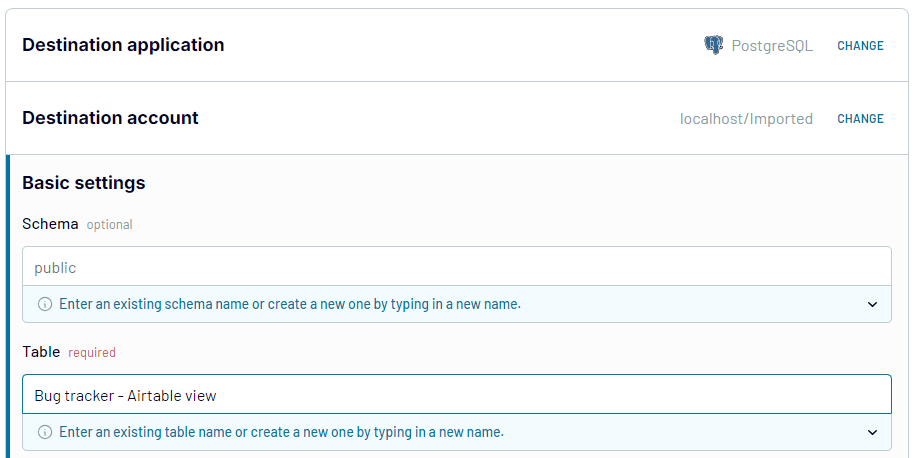Screen dimensions: 915x458
Task: Change the destination application
Action: tap(860, 46)
